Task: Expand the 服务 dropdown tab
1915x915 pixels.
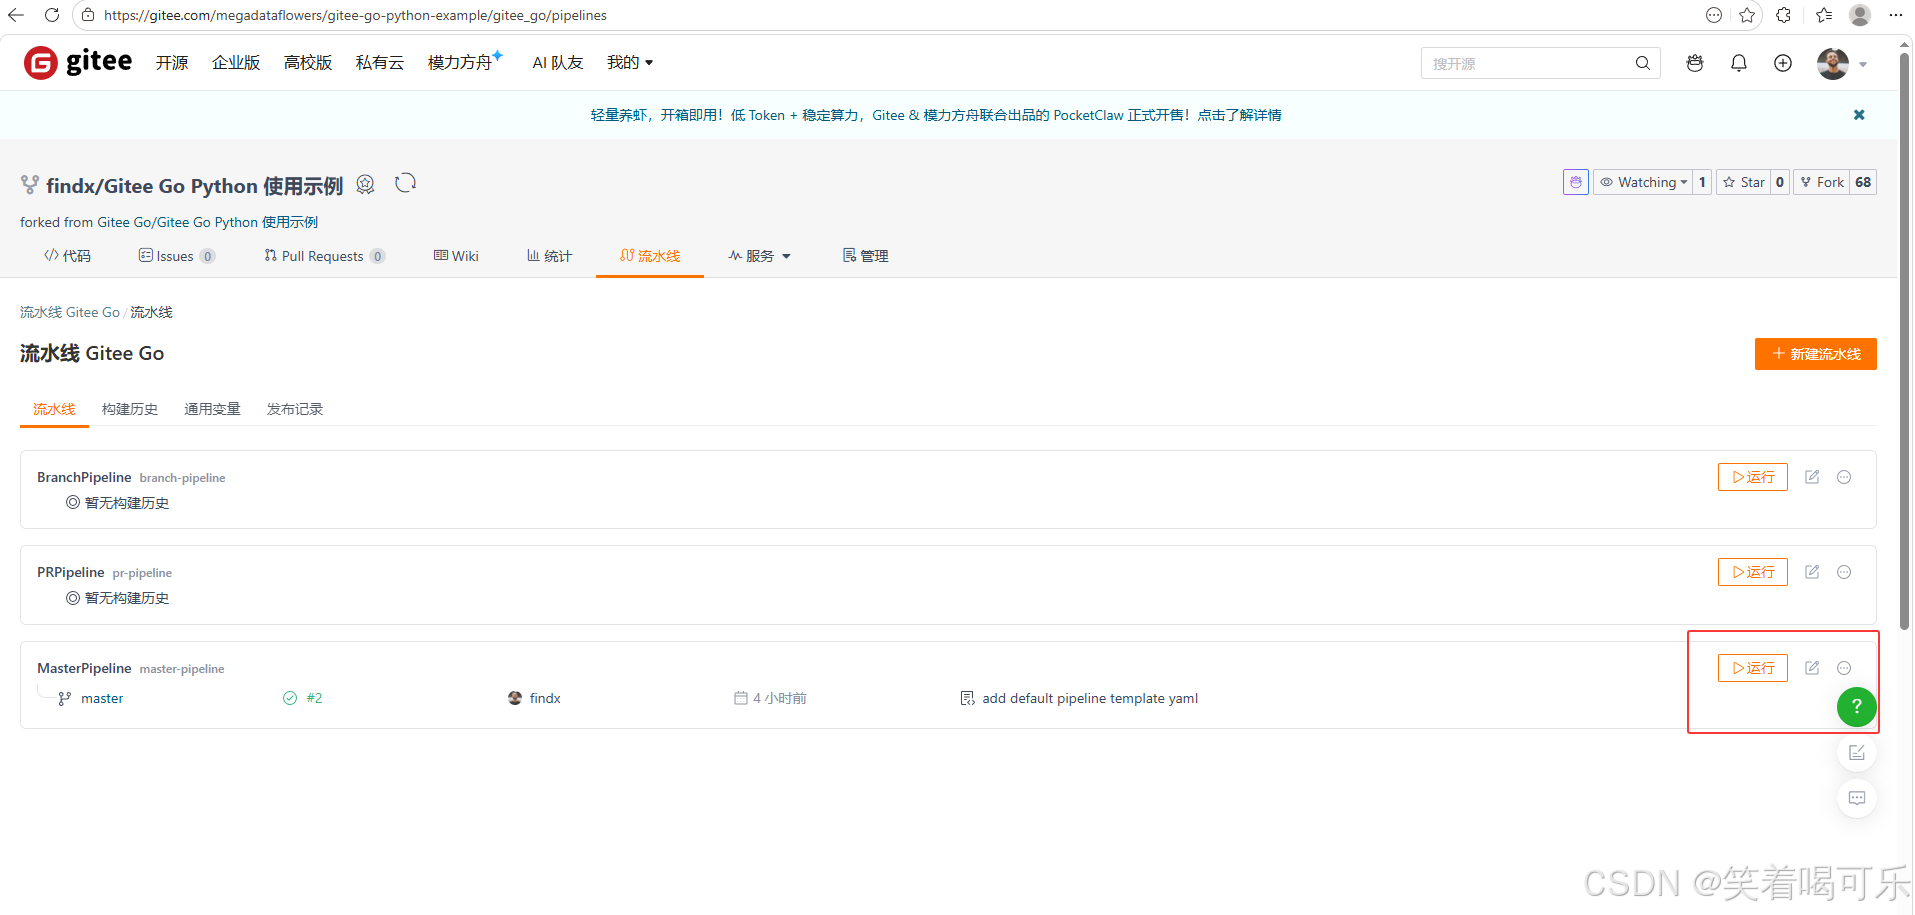Action: click(x=759, y=256)
